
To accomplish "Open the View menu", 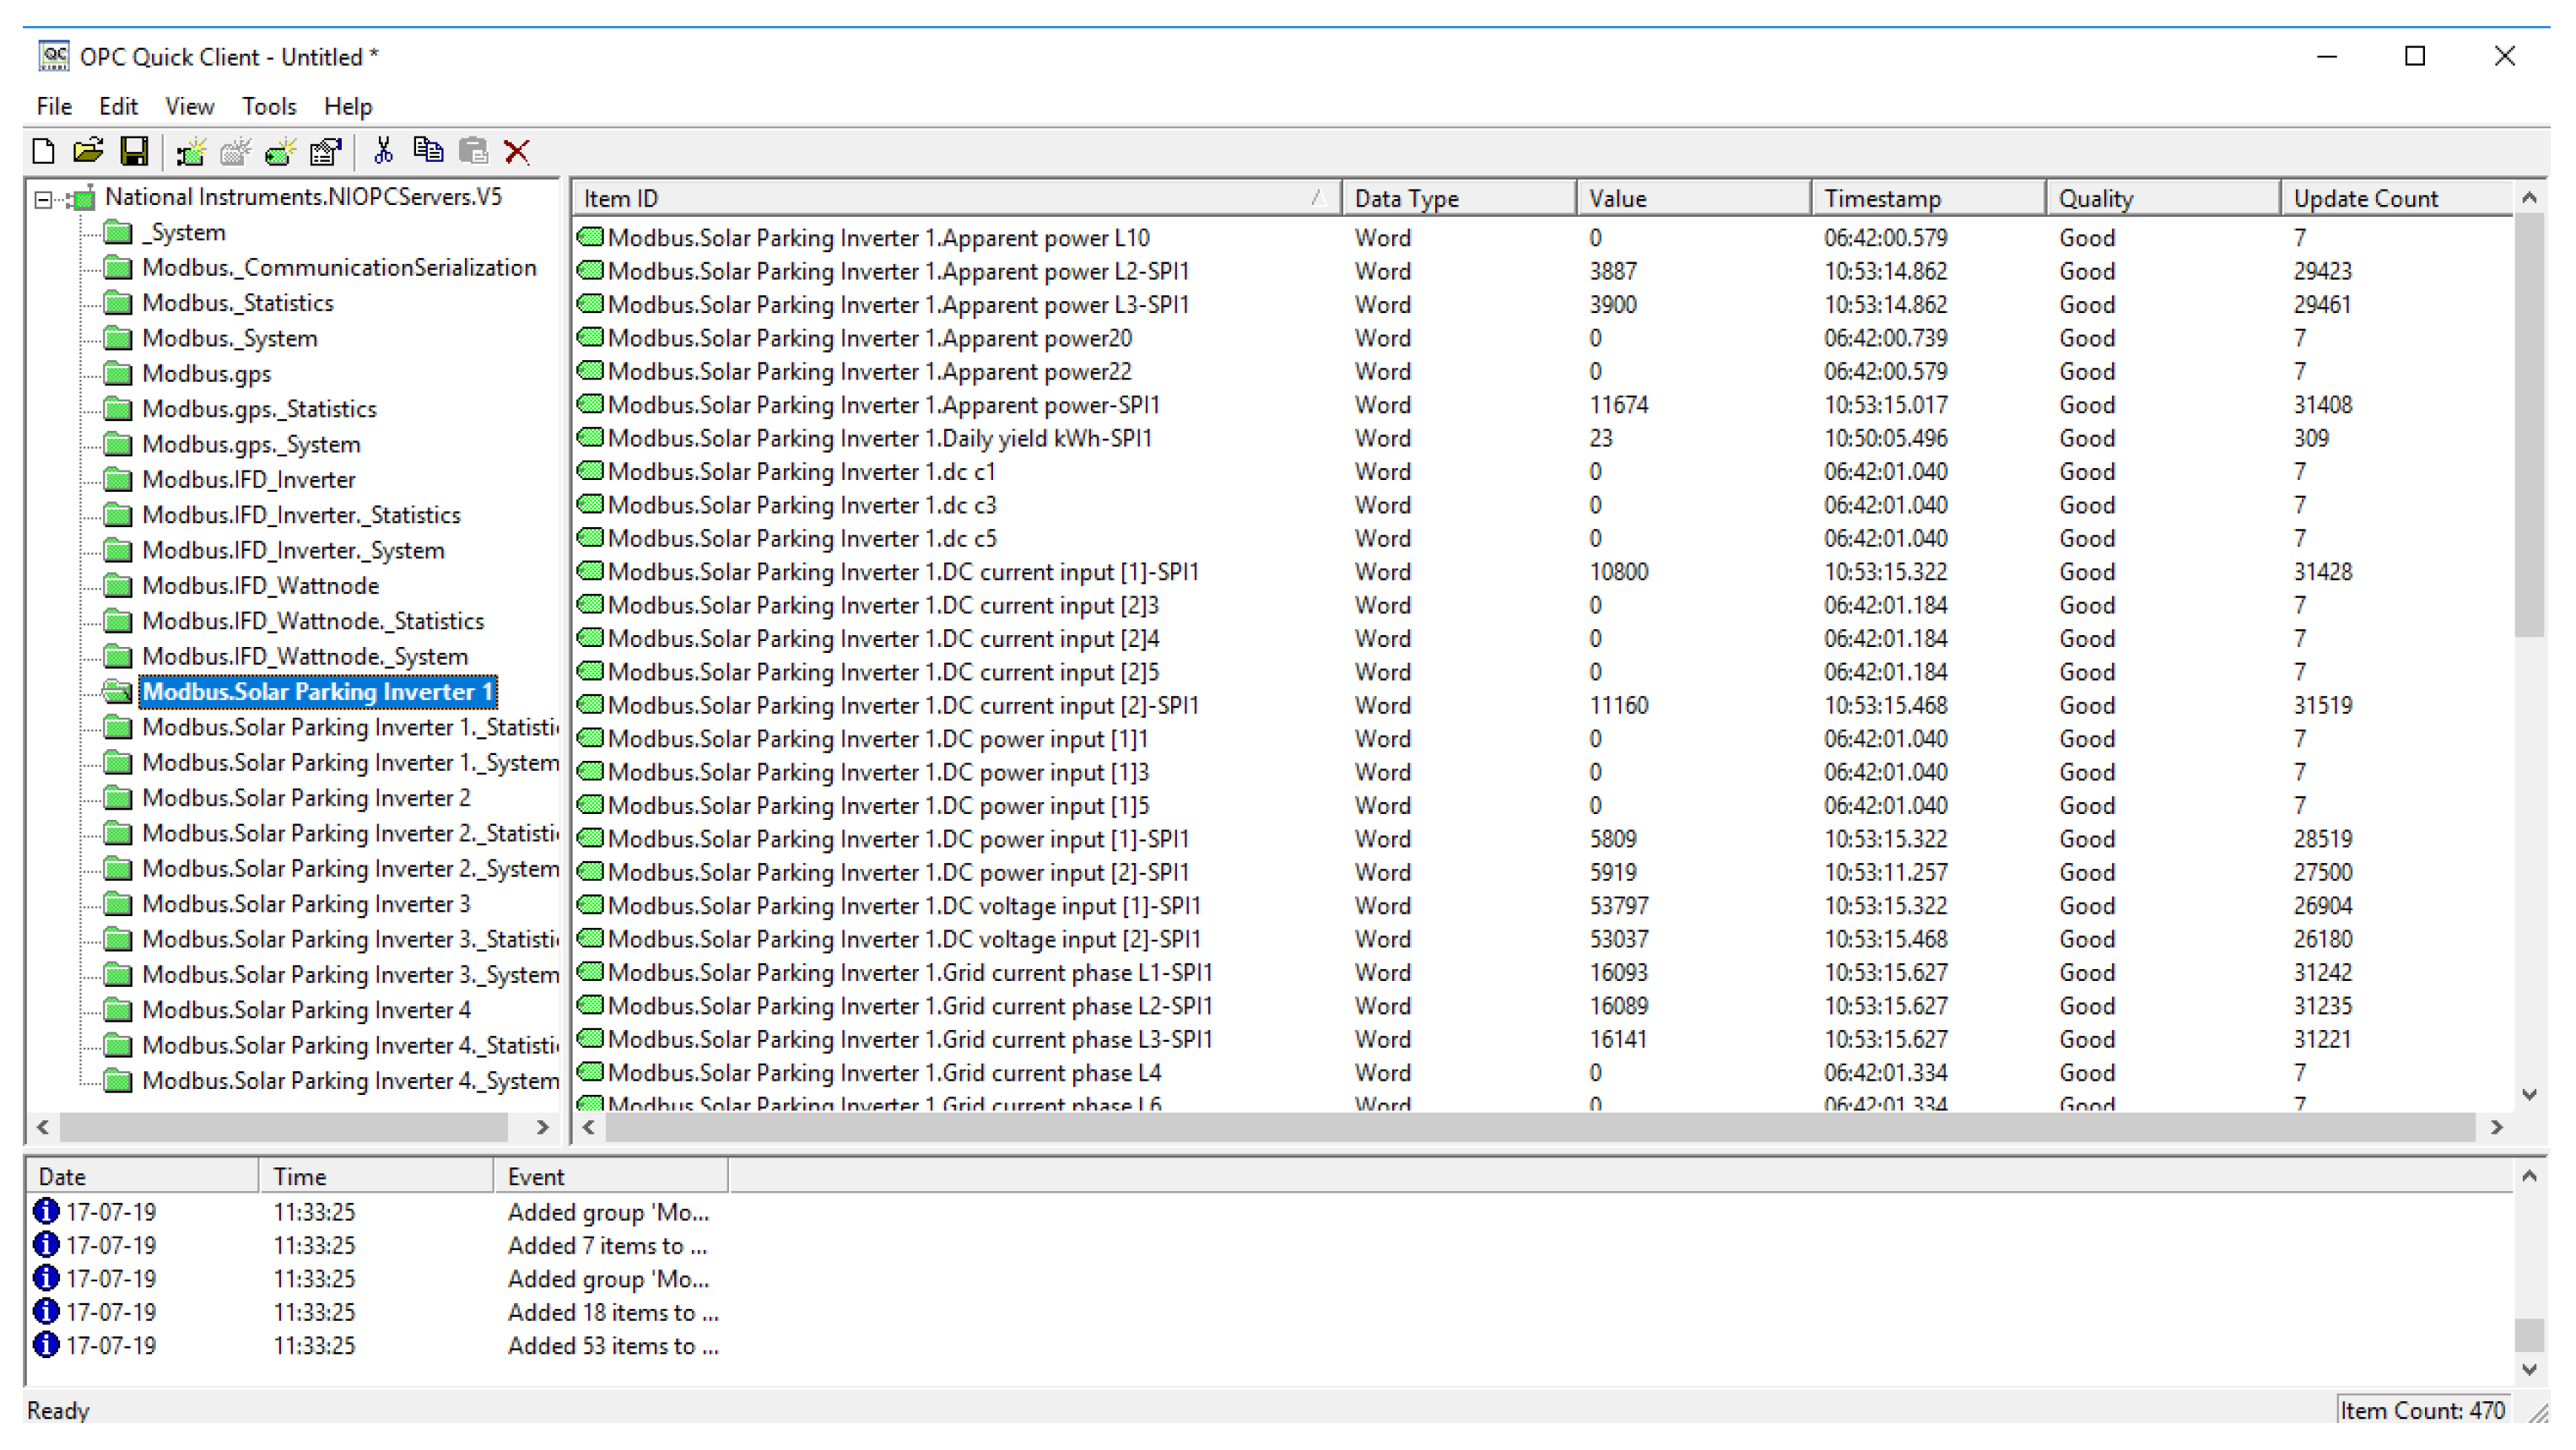I will coord(189,106).
